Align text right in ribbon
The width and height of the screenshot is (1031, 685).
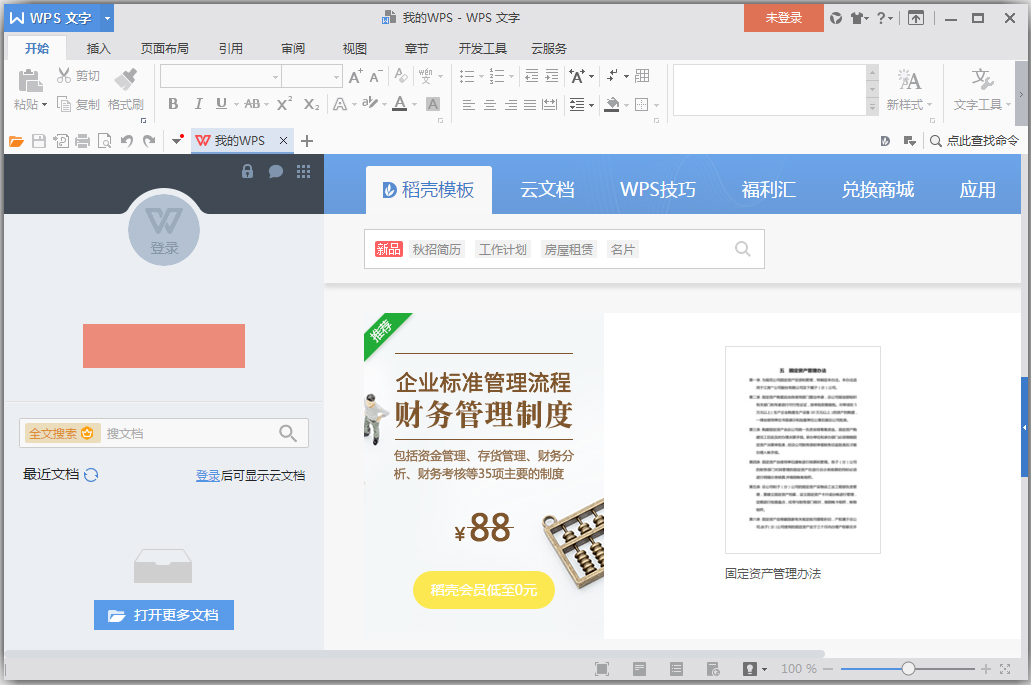pos(510,105)
